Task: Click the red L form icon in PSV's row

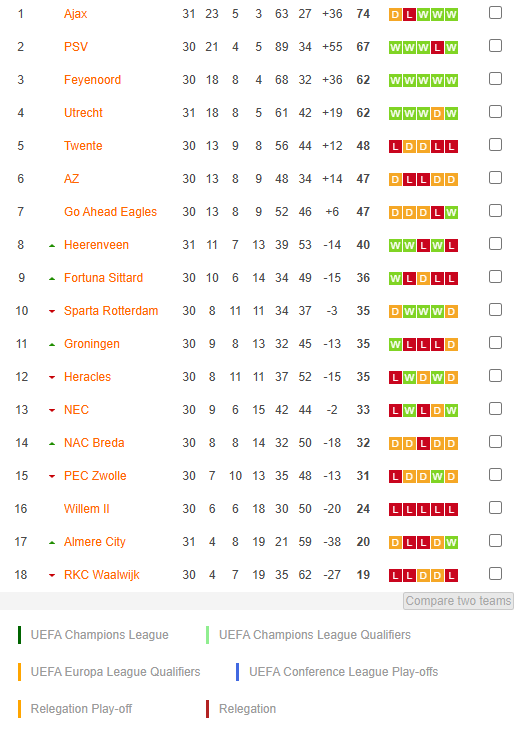Action: click(437, 48)
